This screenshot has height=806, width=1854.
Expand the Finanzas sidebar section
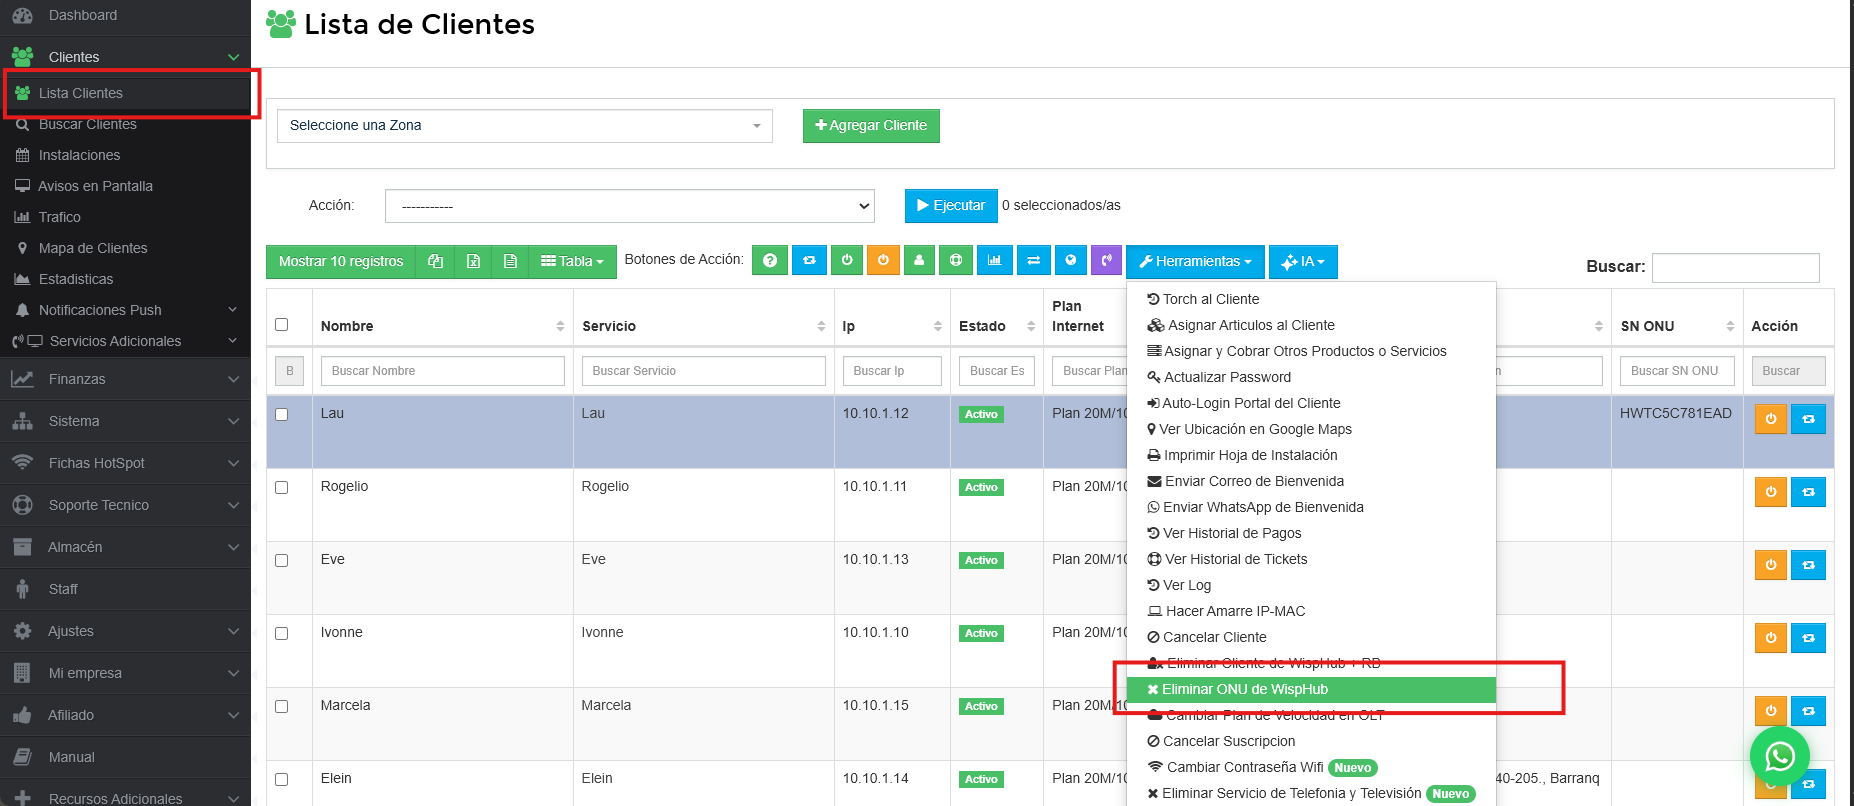(125, 379)
